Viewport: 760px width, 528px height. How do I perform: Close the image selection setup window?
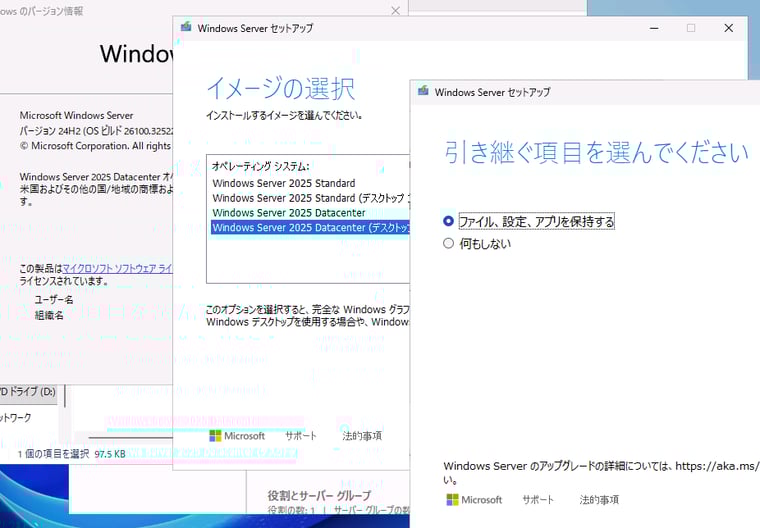[x=728, y=28]
